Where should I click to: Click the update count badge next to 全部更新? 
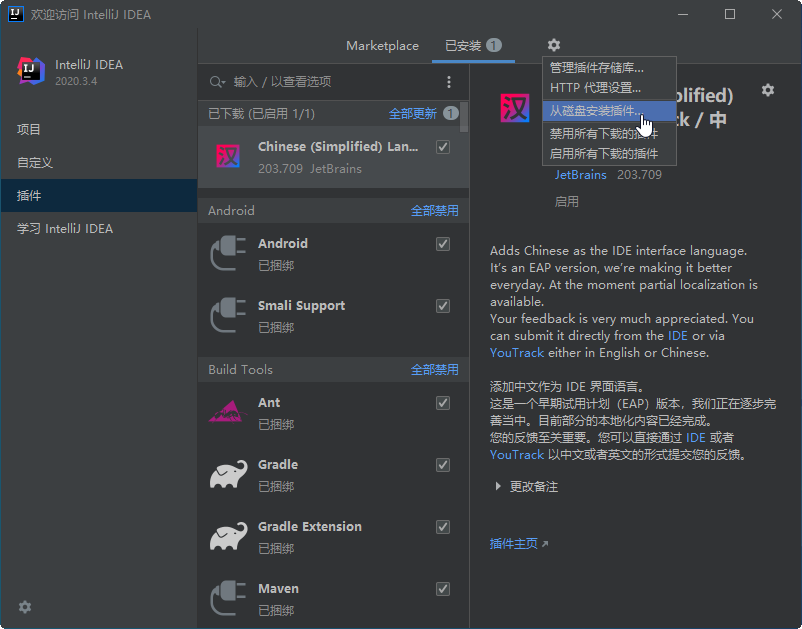[450, 113]
